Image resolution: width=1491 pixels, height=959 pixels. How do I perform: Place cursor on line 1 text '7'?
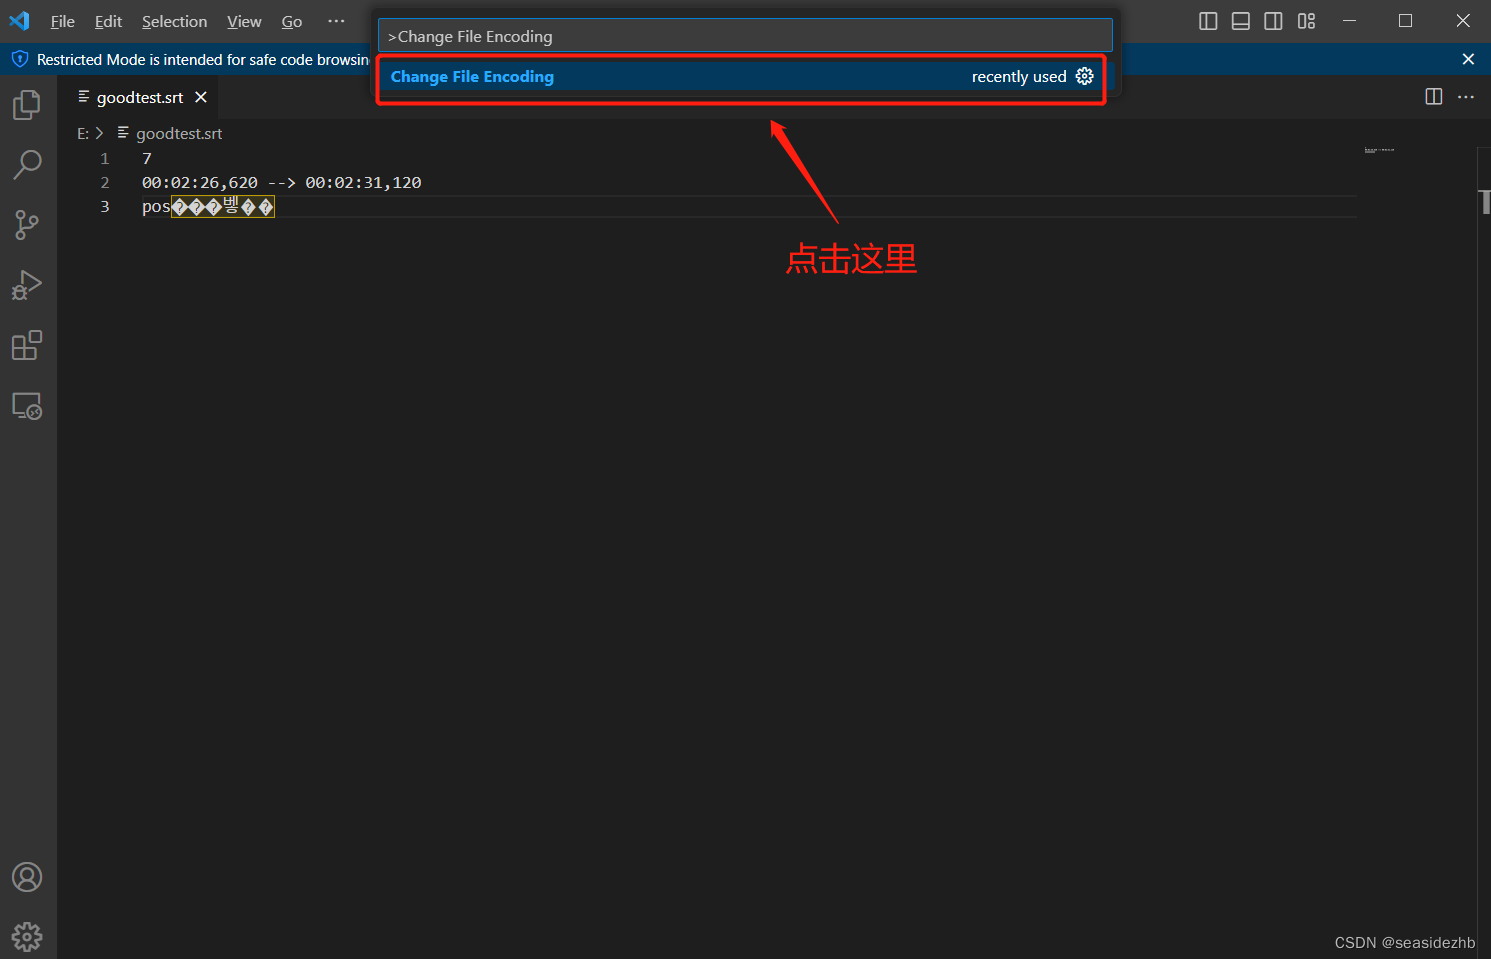tap(147, 158)
